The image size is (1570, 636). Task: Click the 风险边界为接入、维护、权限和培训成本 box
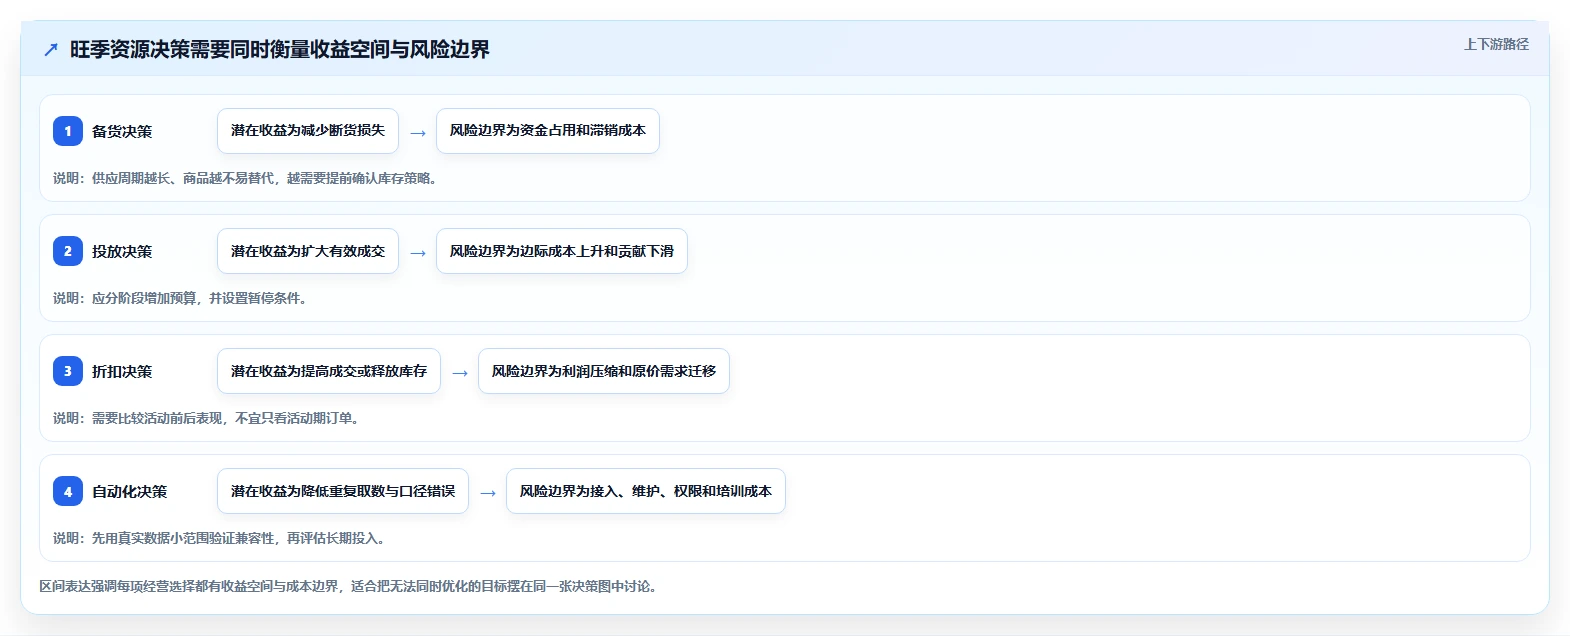point(646,491)
